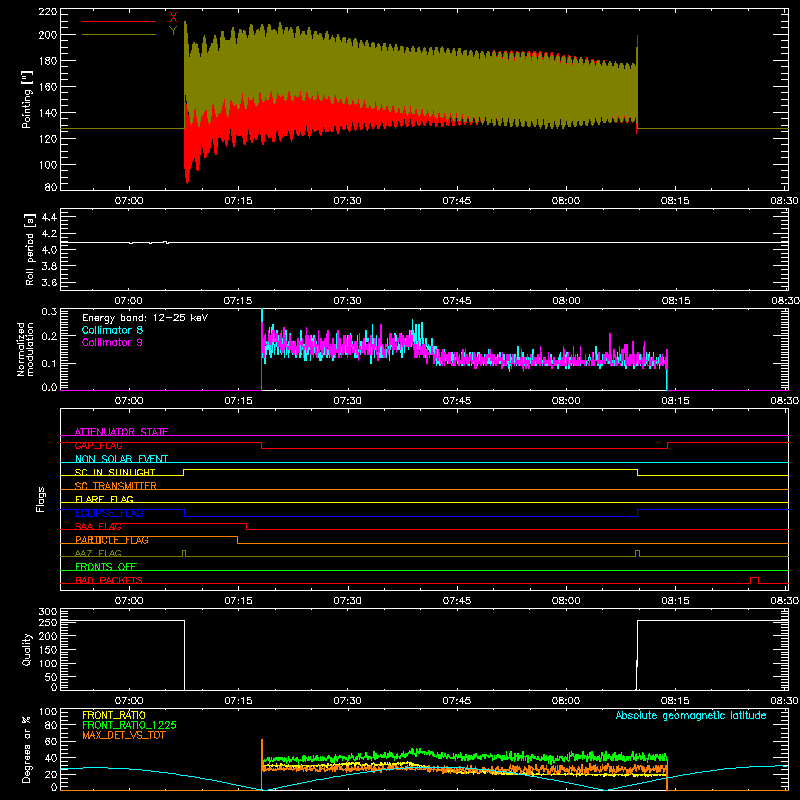Click the Normalized modulation axis title
The image size is (800, 800).
[25, 349]
